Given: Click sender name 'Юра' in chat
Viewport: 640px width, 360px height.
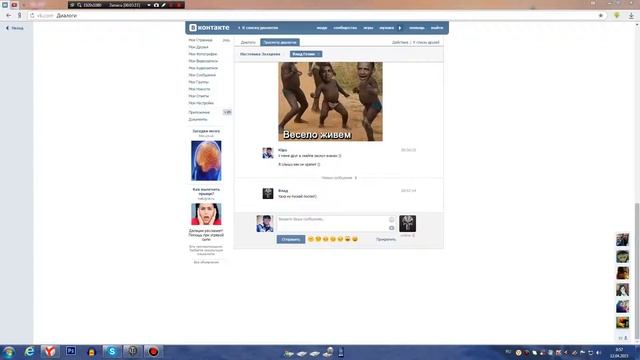Looking at the screenshot, I should 282,150.
